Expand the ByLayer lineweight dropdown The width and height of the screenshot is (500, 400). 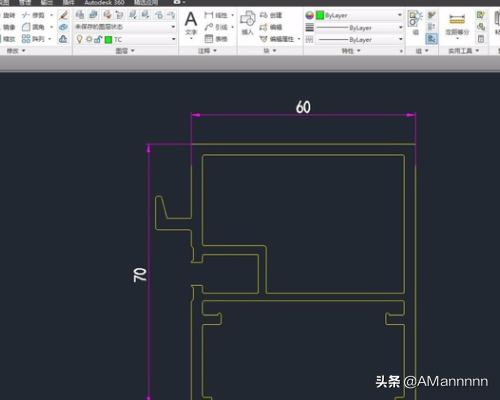359,28
